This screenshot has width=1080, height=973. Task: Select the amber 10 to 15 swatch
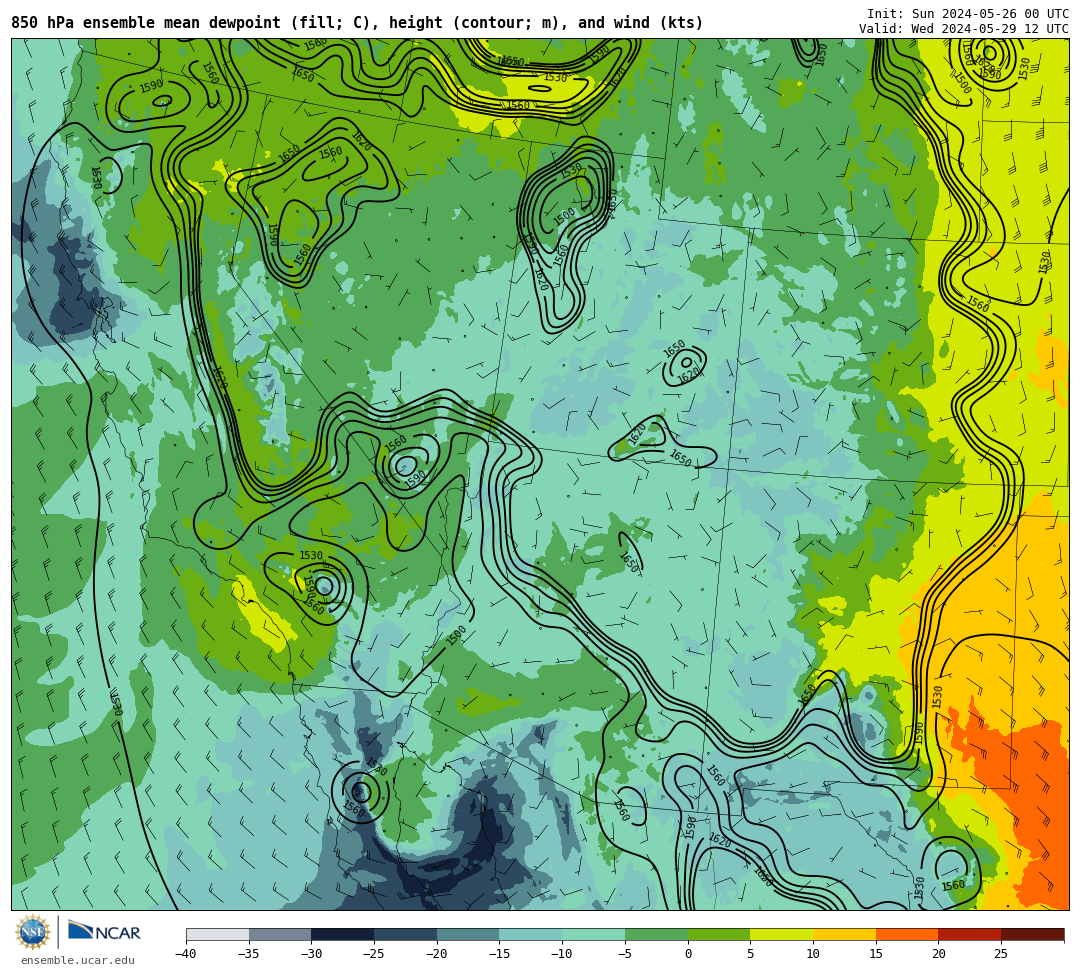coord(844,934)
